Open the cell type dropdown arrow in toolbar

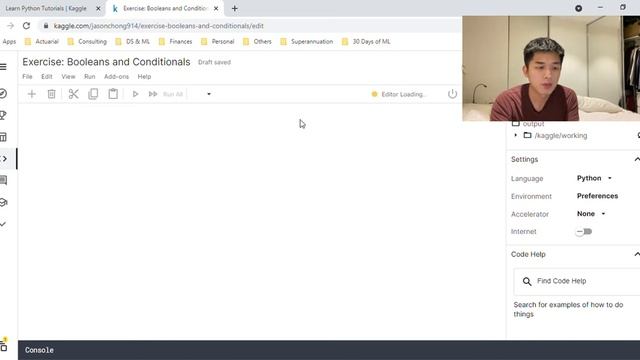pyautogui.click(x=209, y=94)
